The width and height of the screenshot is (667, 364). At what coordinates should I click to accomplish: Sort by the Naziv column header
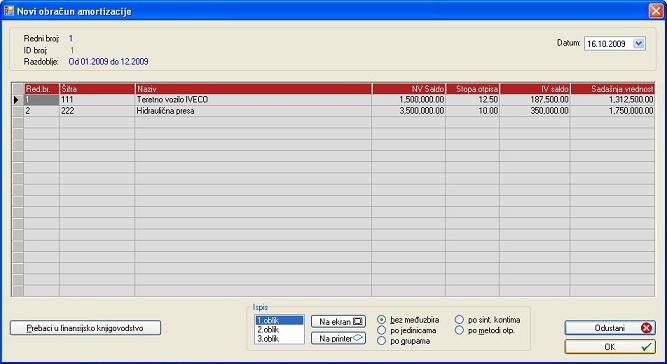253,89
